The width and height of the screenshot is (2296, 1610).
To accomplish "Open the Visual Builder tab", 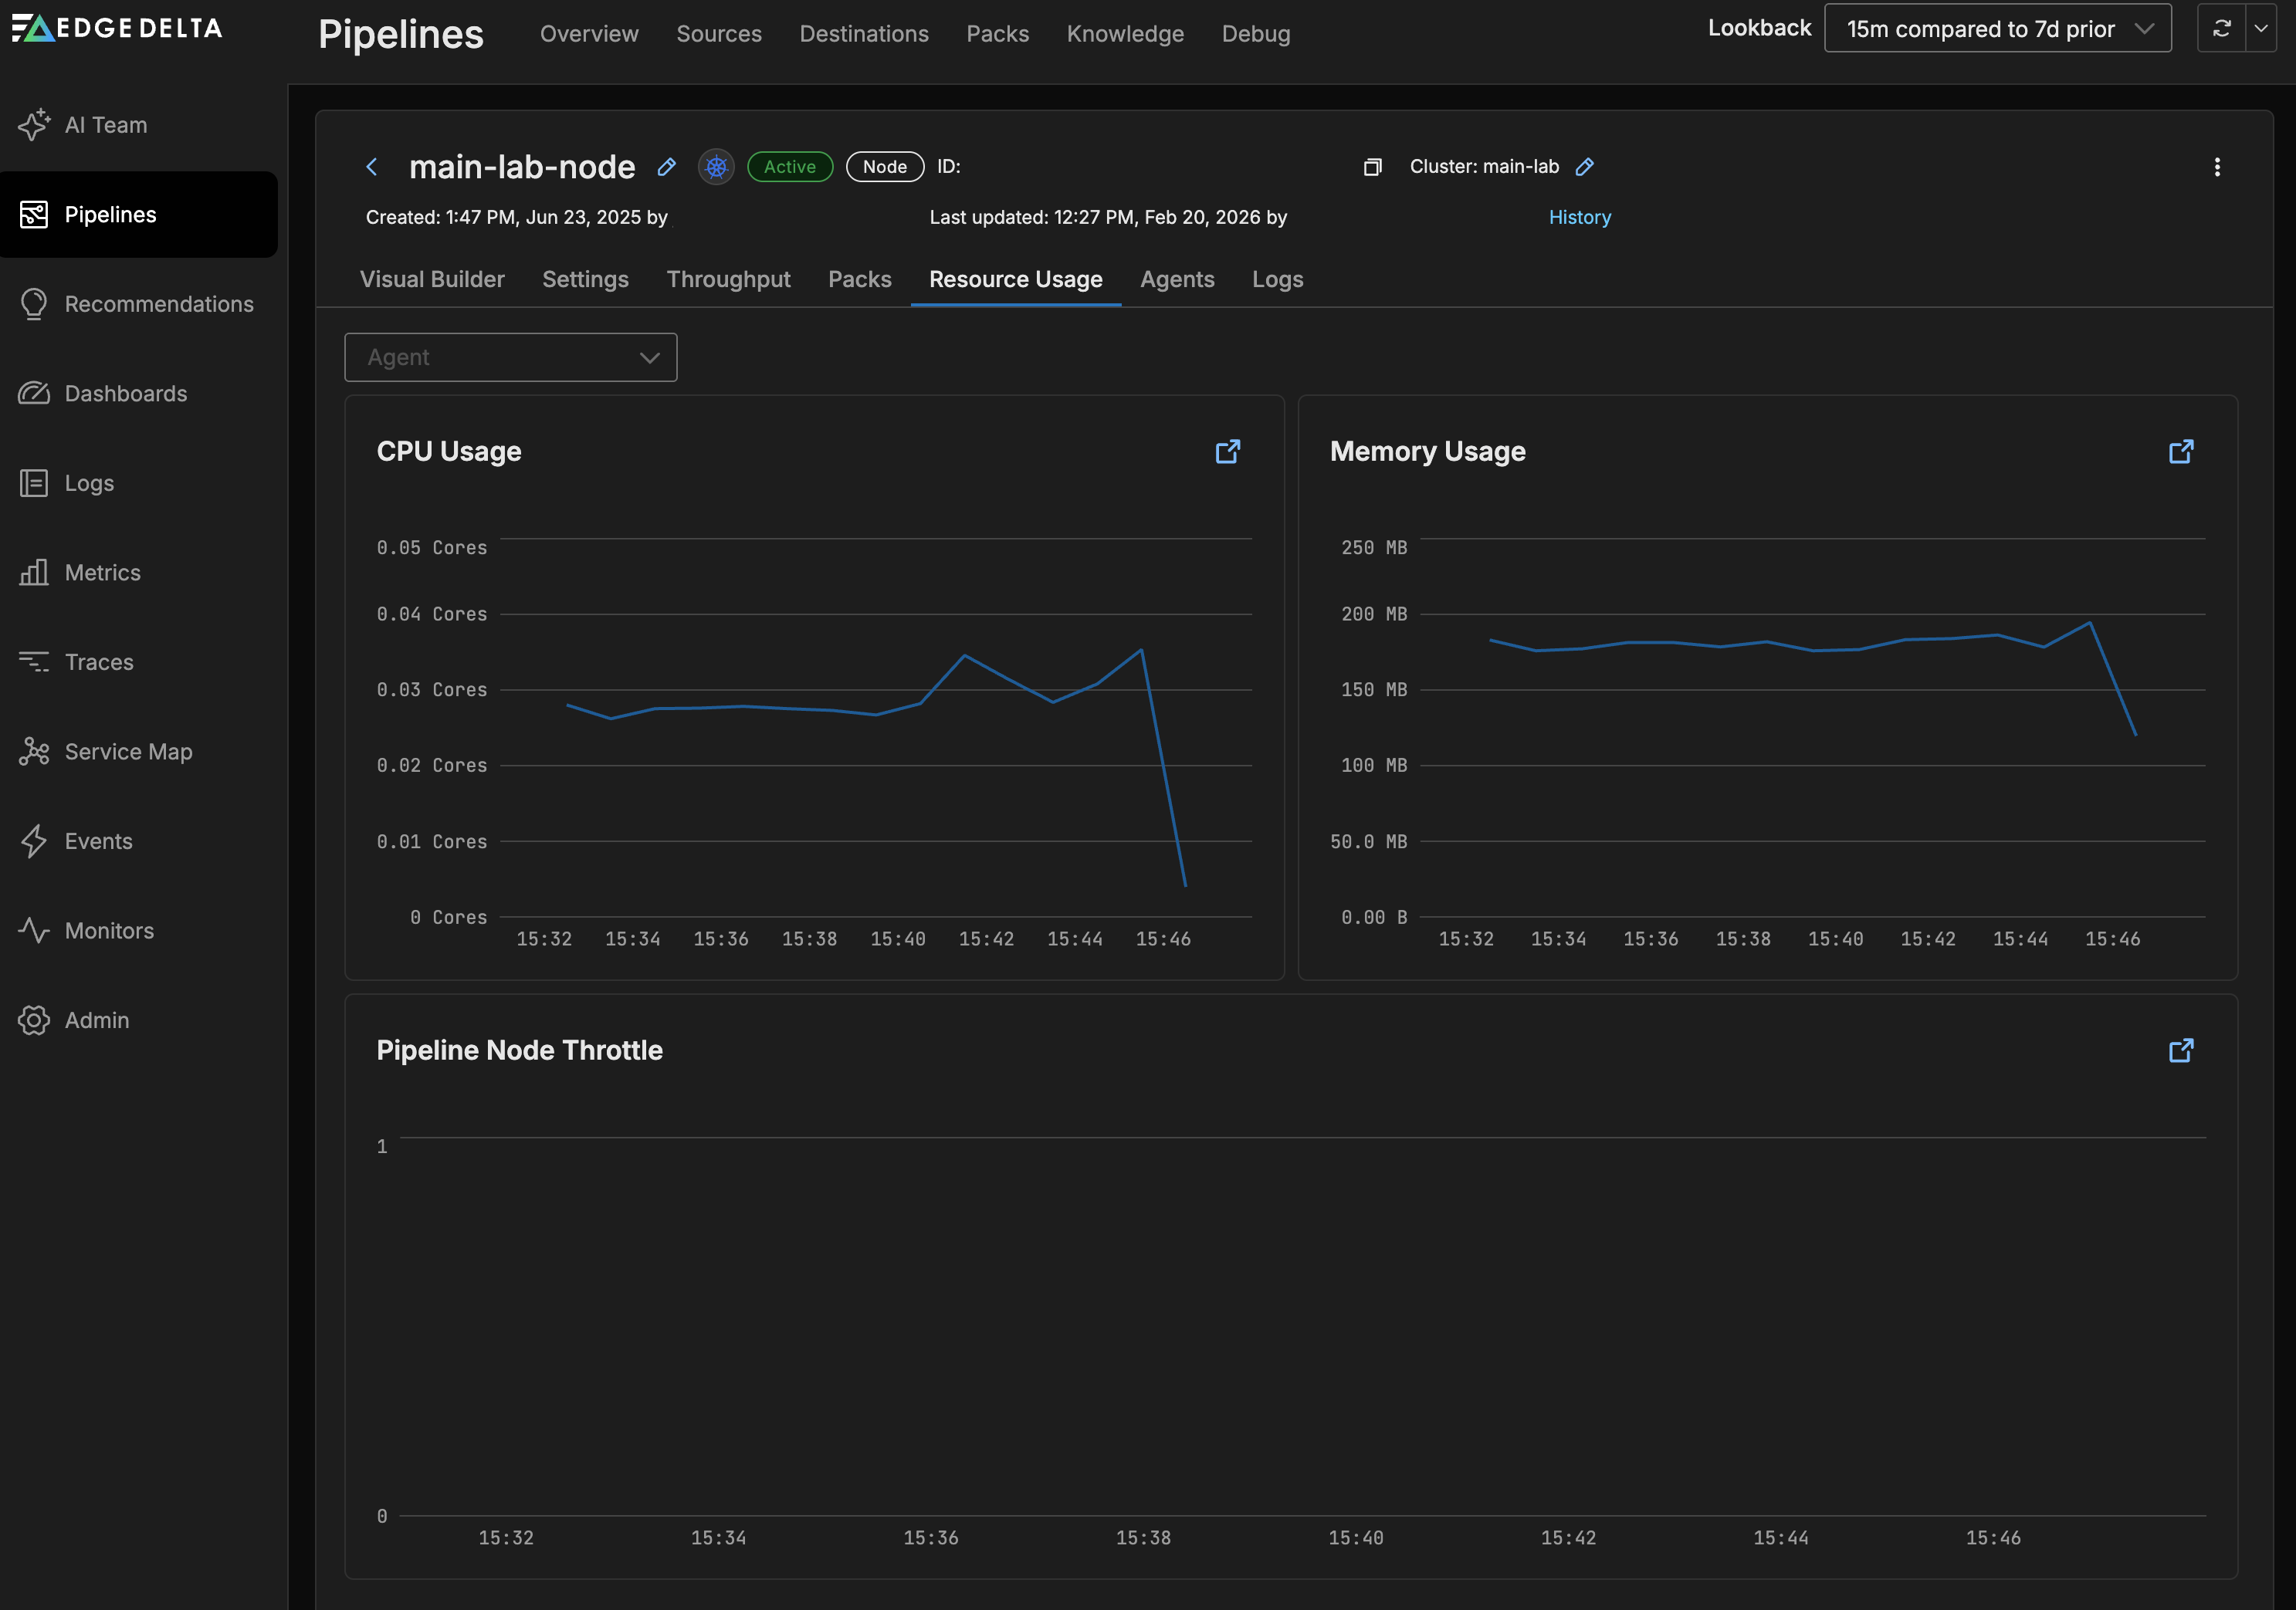I will (432, 279).
